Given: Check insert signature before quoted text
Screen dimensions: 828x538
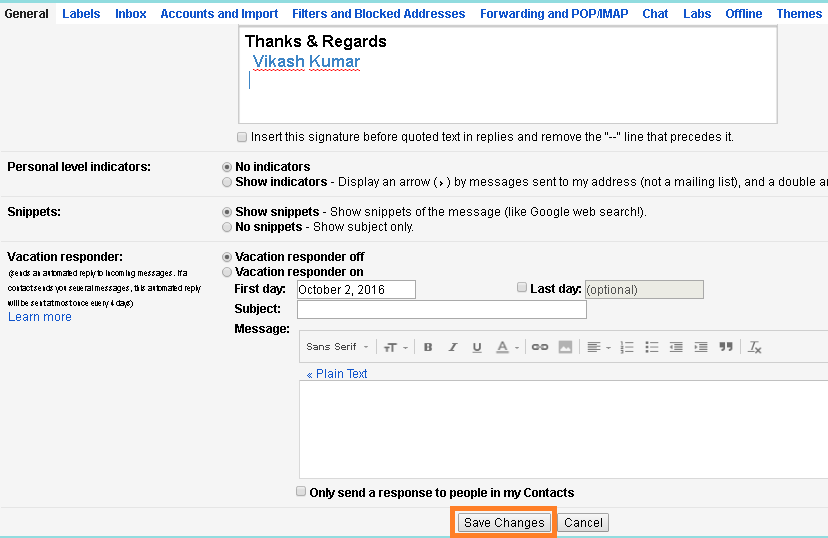Looking at the screenshot, I should [242, 137].
